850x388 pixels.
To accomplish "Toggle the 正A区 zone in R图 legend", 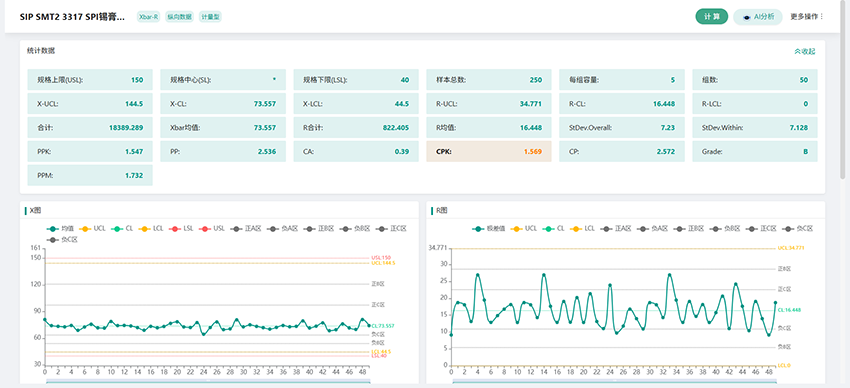I will [x=616, y=229].
